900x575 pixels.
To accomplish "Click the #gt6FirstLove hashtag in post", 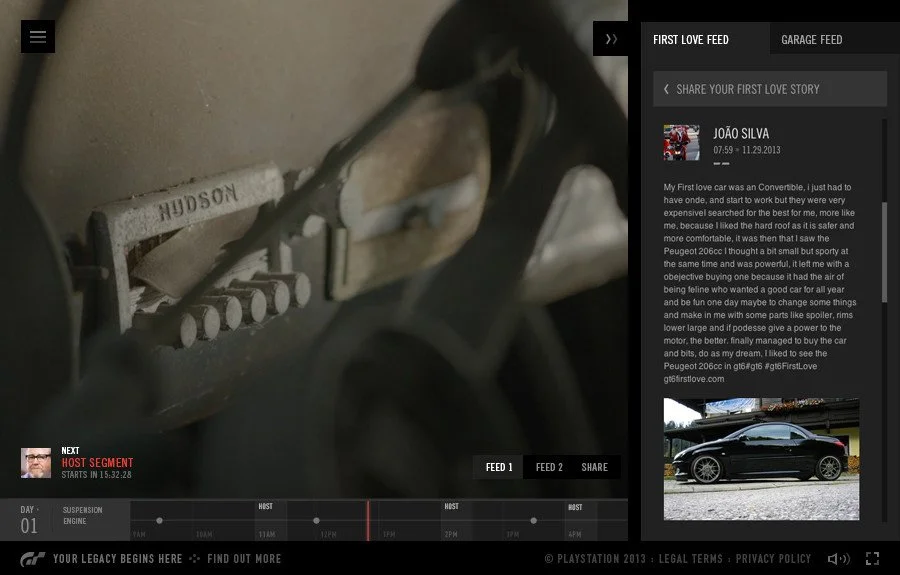I will point(790,366).
